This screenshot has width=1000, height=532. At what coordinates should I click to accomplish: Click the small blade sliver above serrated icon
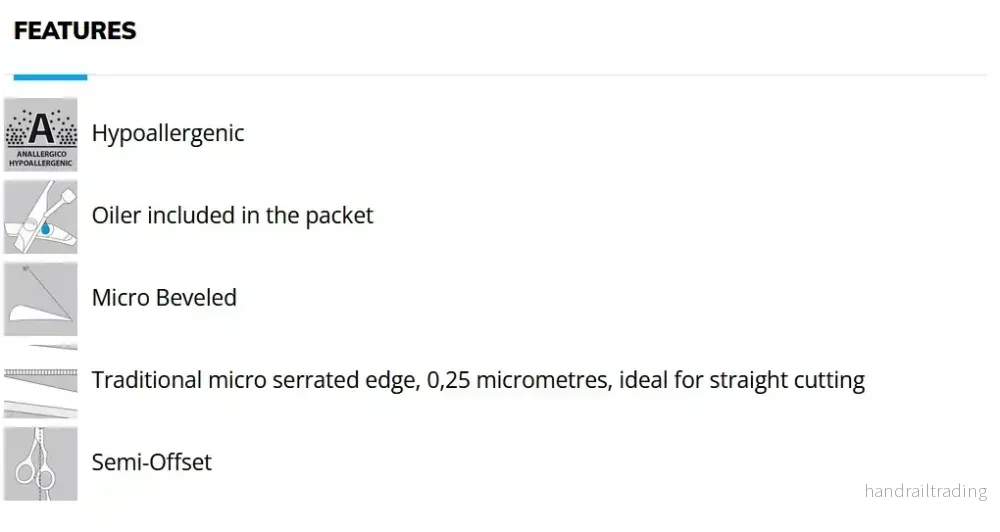coord(54,346)
